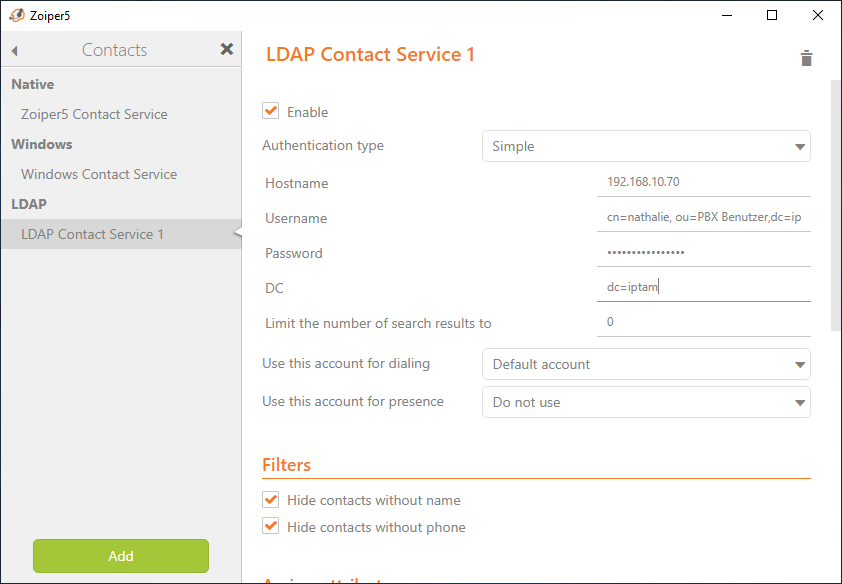This screenshot has height=584, width=842.
Task: Click the Zoiper5 logo in title bar
Action: point(16,15)
